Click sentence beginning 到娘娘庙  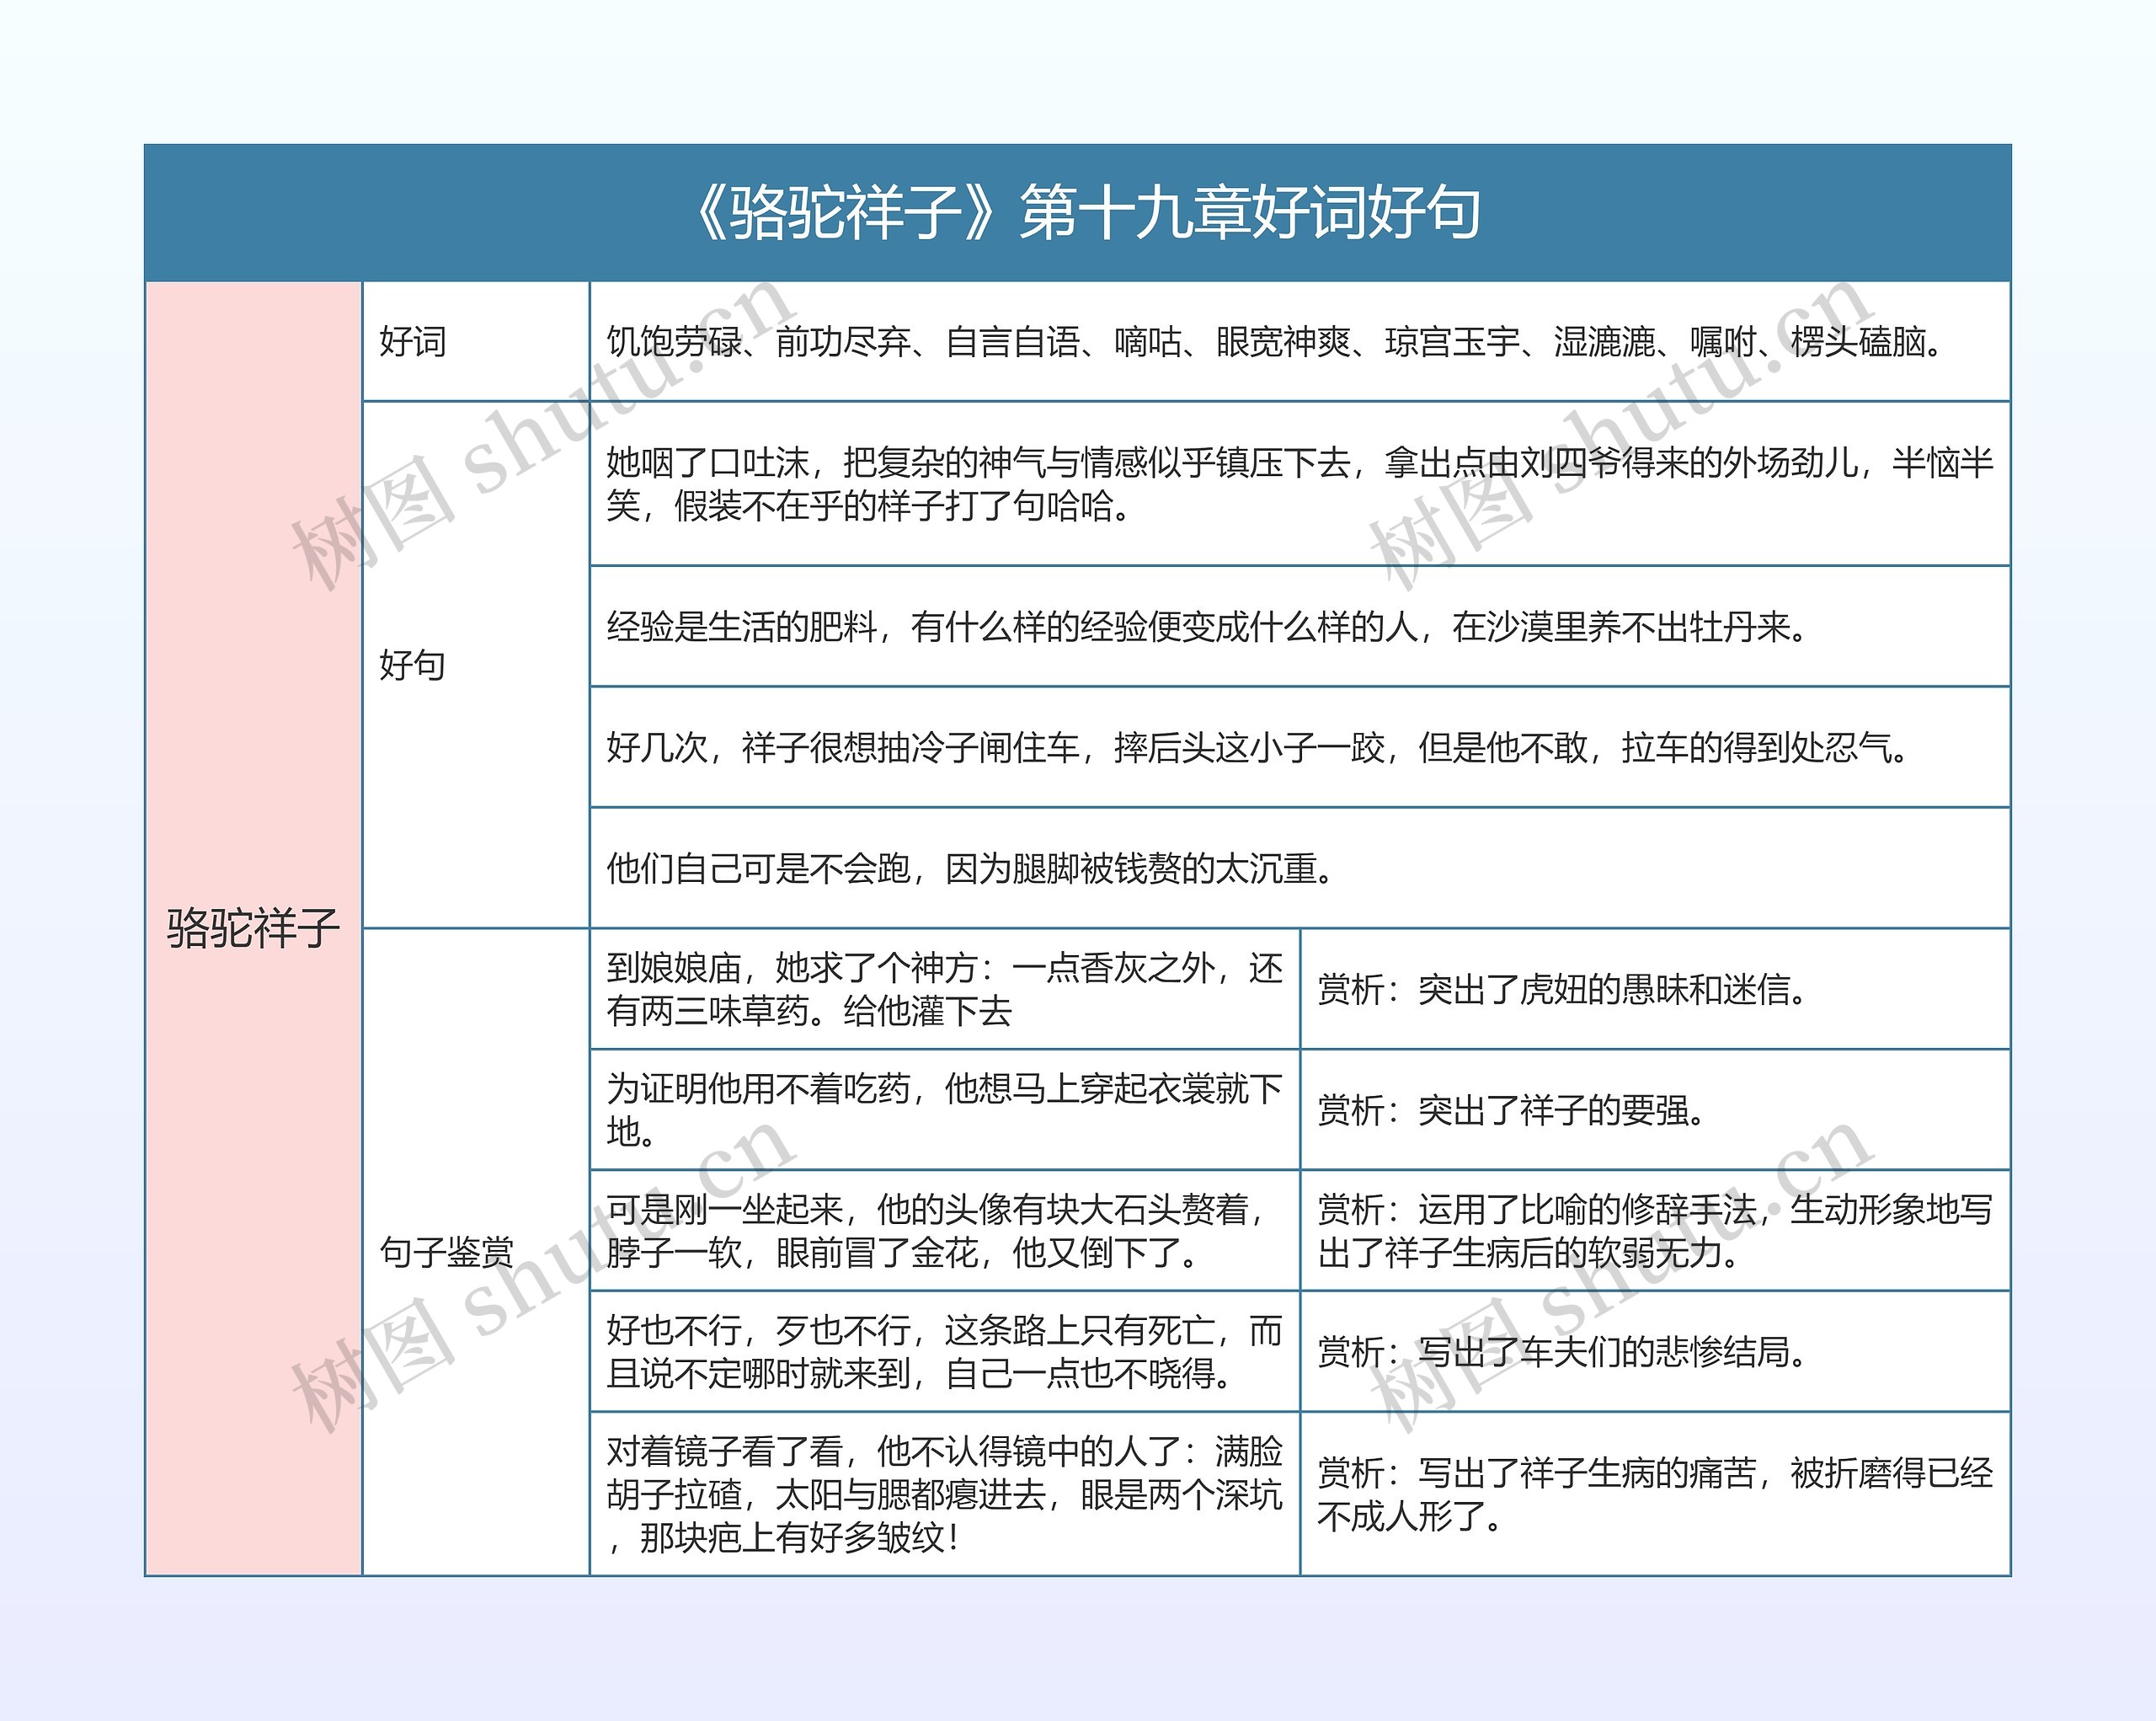(x=945, y=989)
